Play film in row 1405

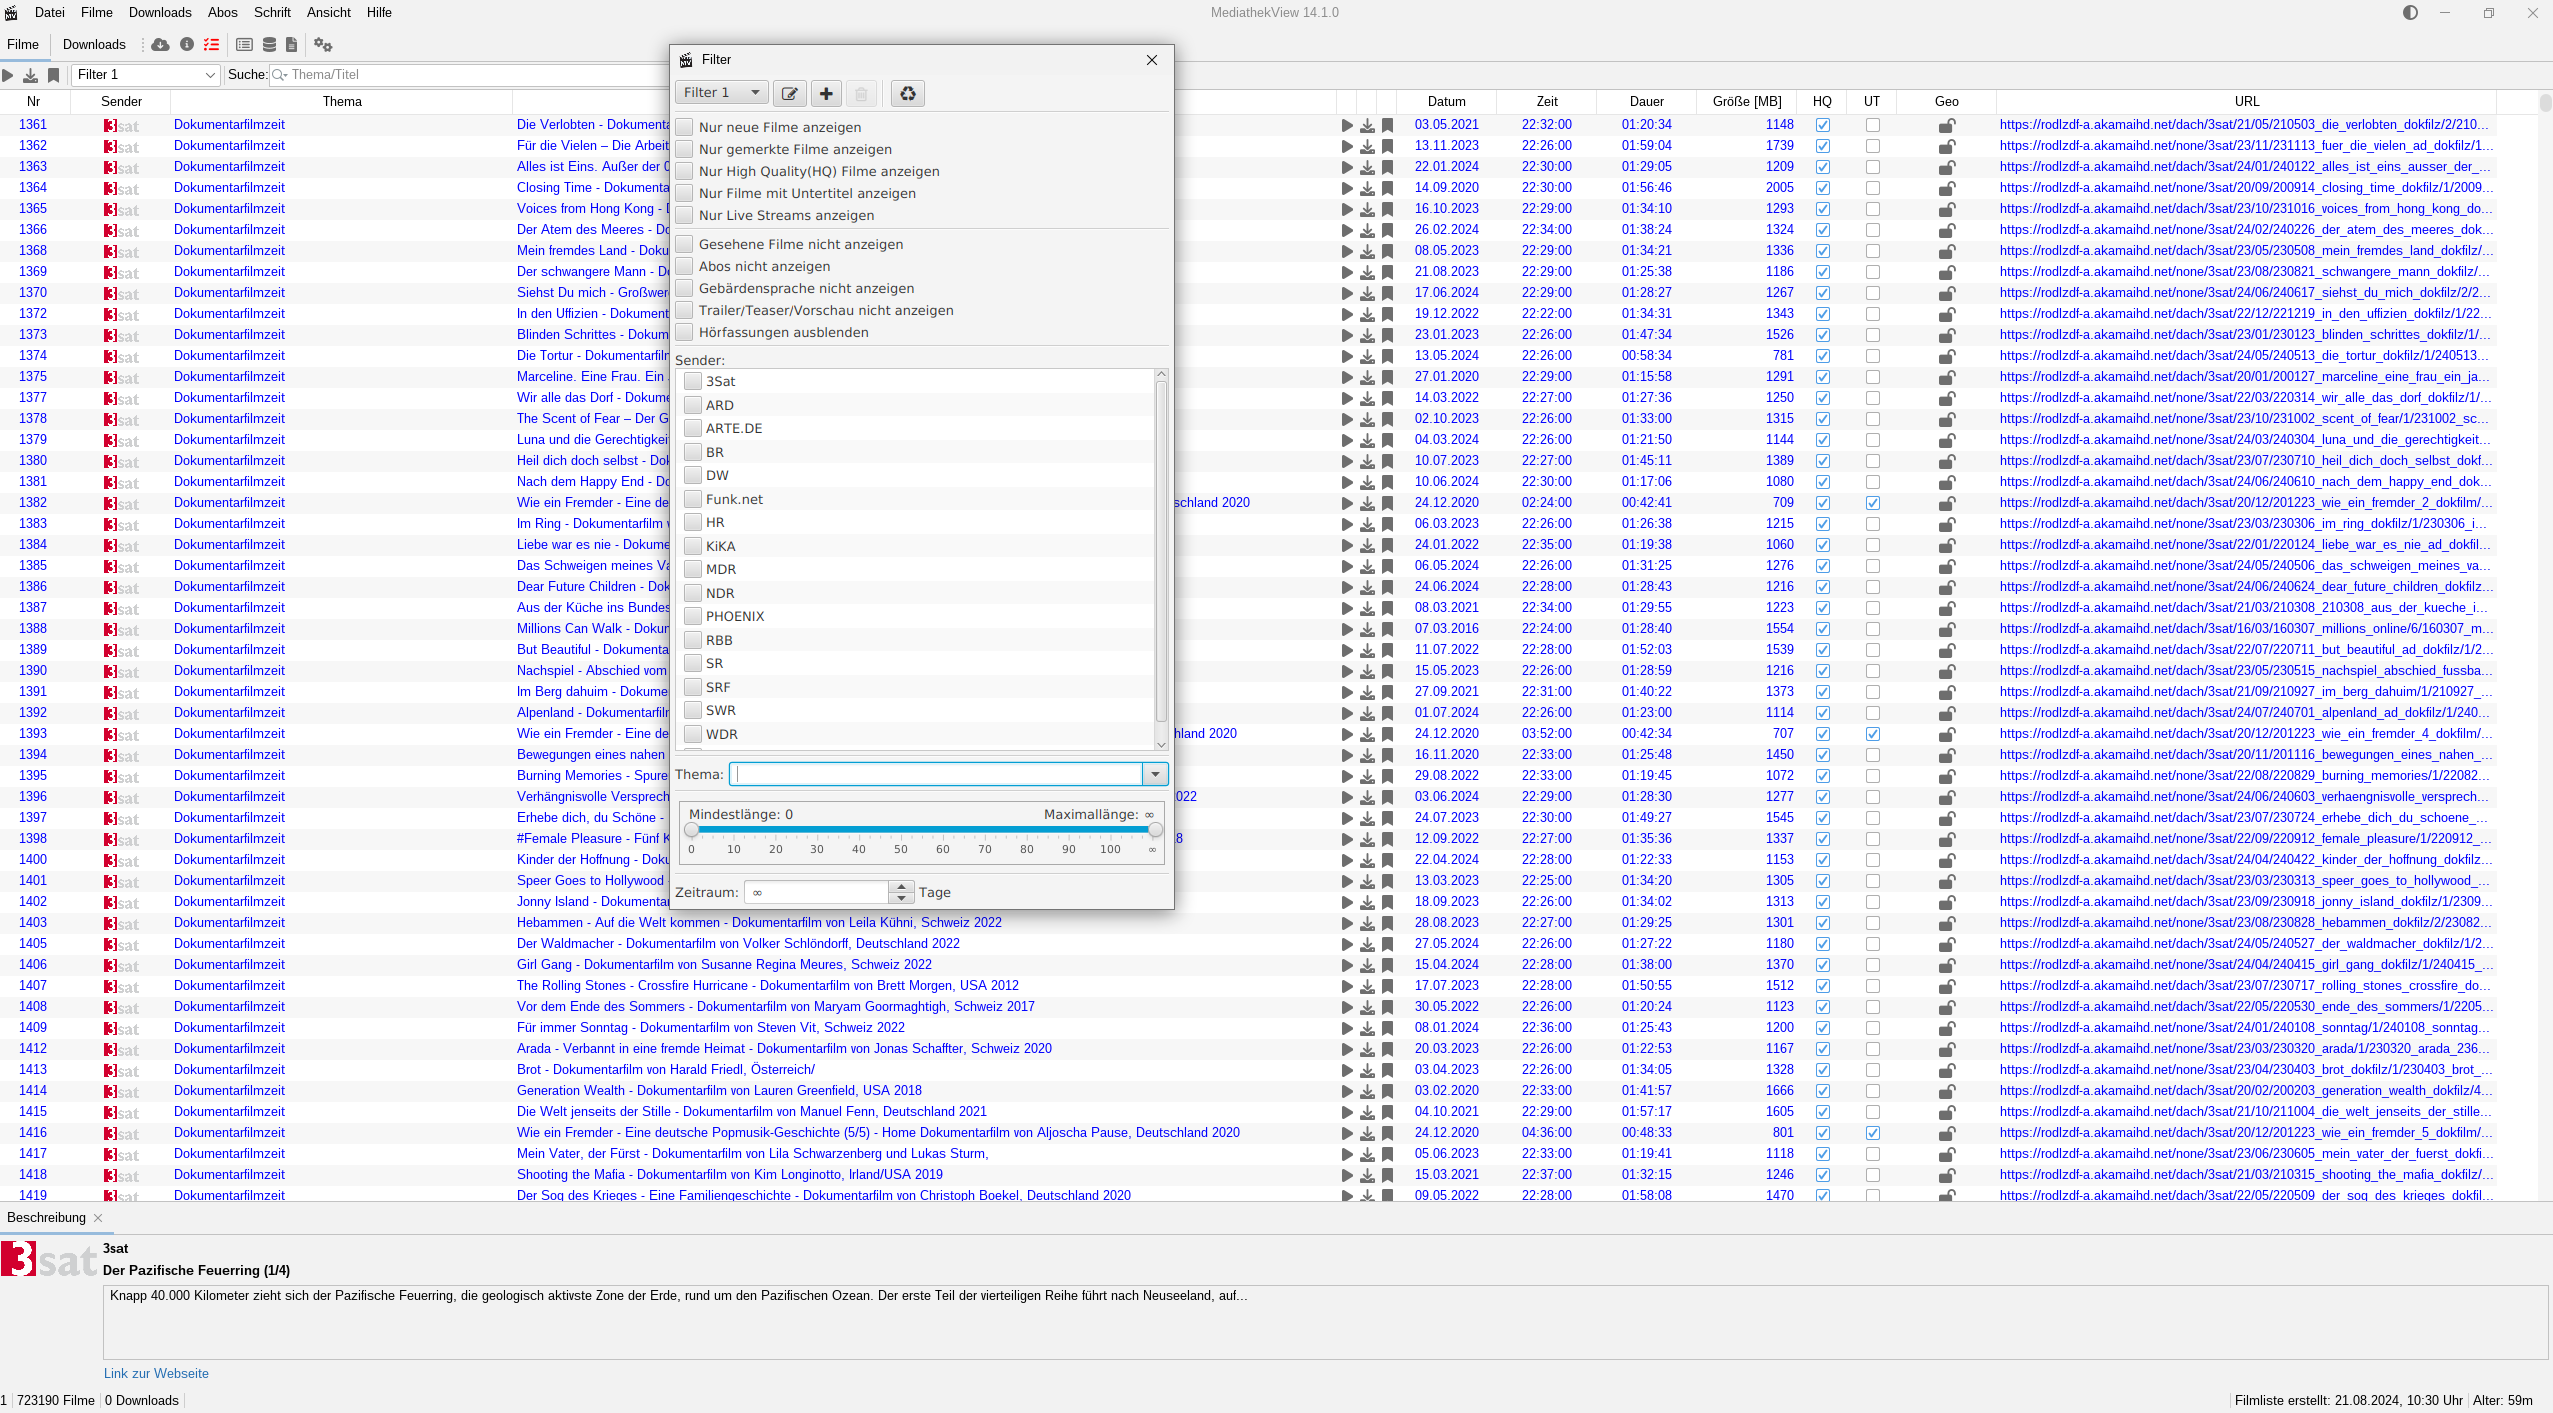(1347, 945)
